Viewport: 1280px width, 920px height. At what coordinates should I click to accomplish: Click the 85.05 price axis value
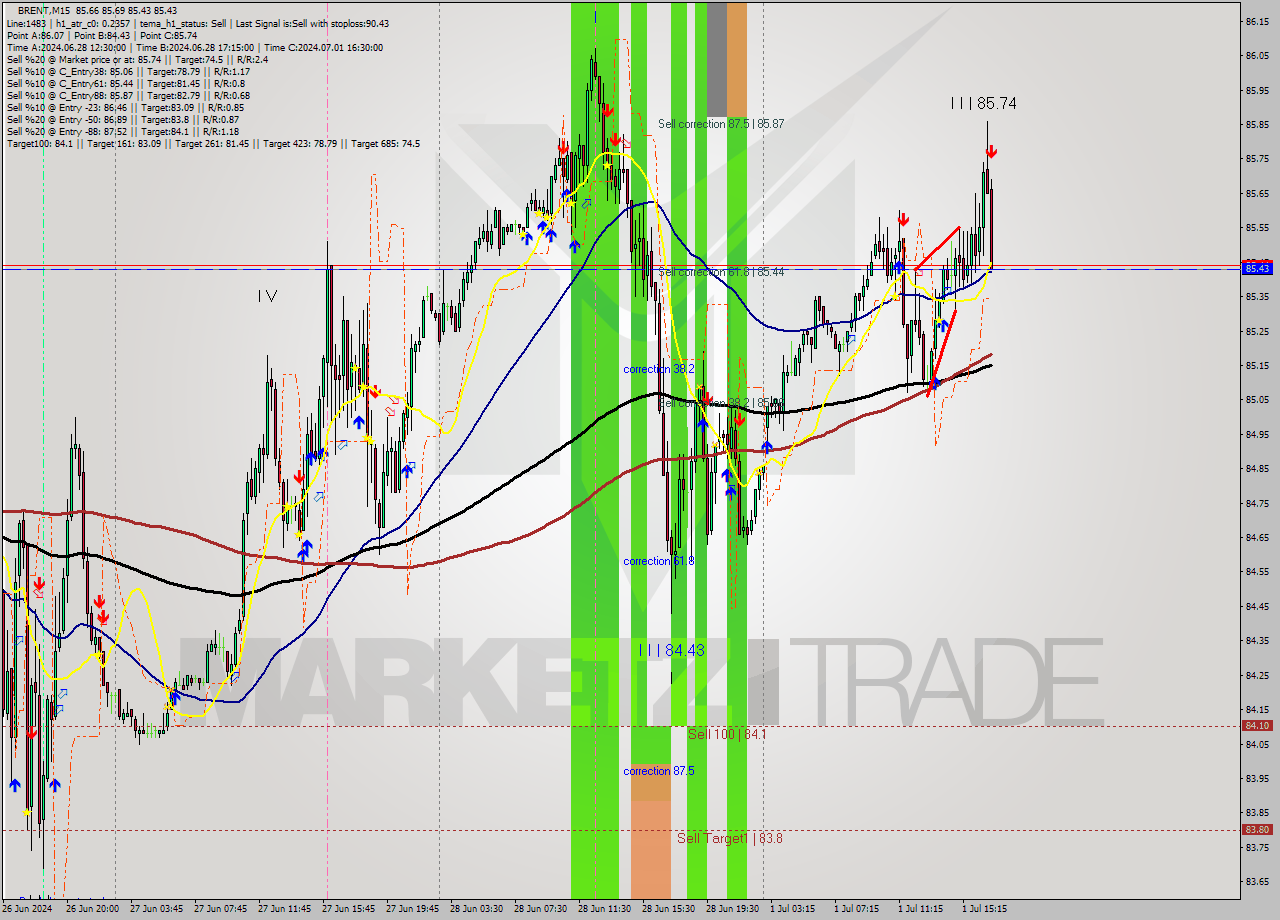point(1257,400)
